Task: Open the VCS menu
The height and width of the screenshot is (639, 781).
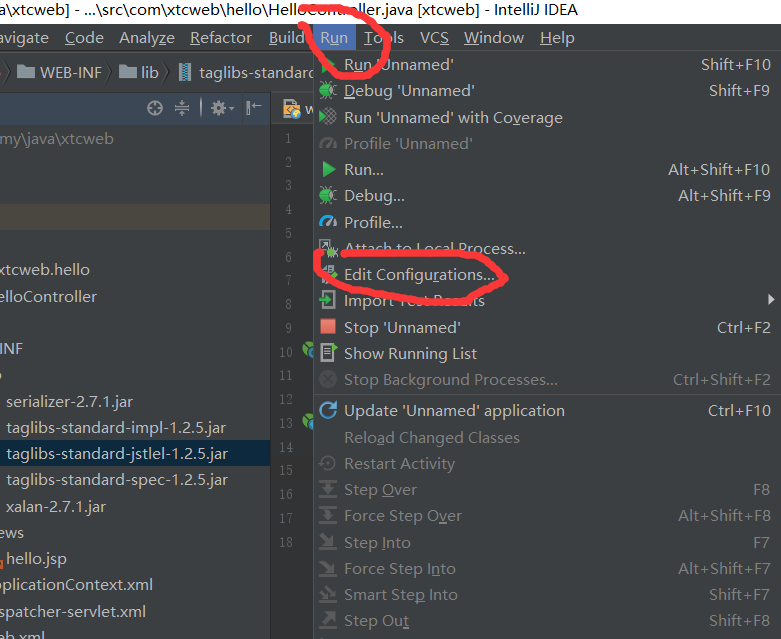Action: (x=434, y=38)
